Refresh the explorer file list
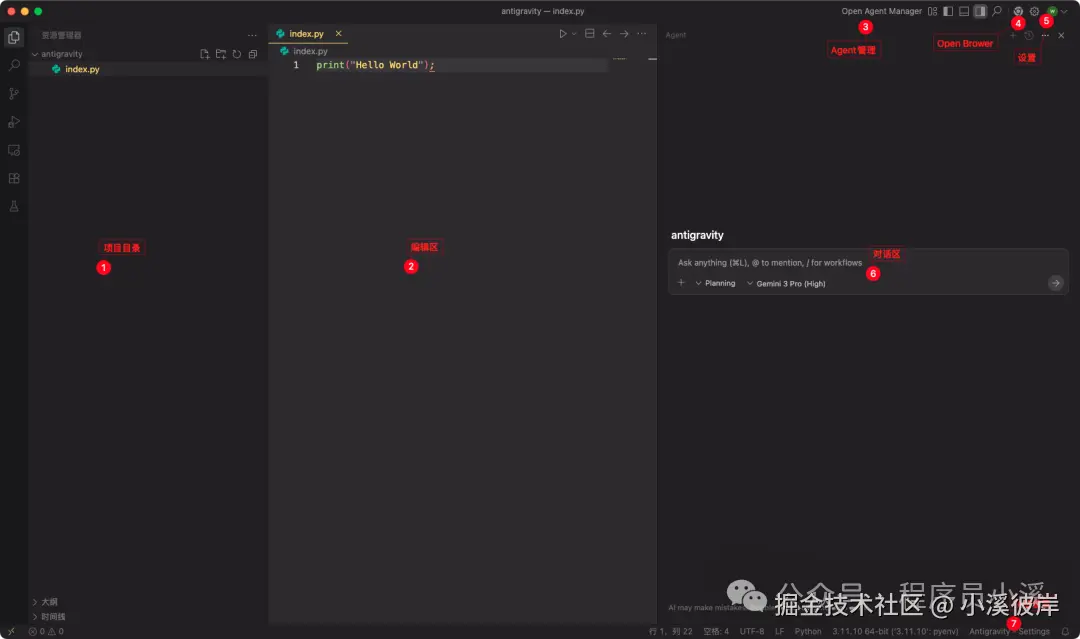This screenshot has height=639, width=1080. coord(237,54)
